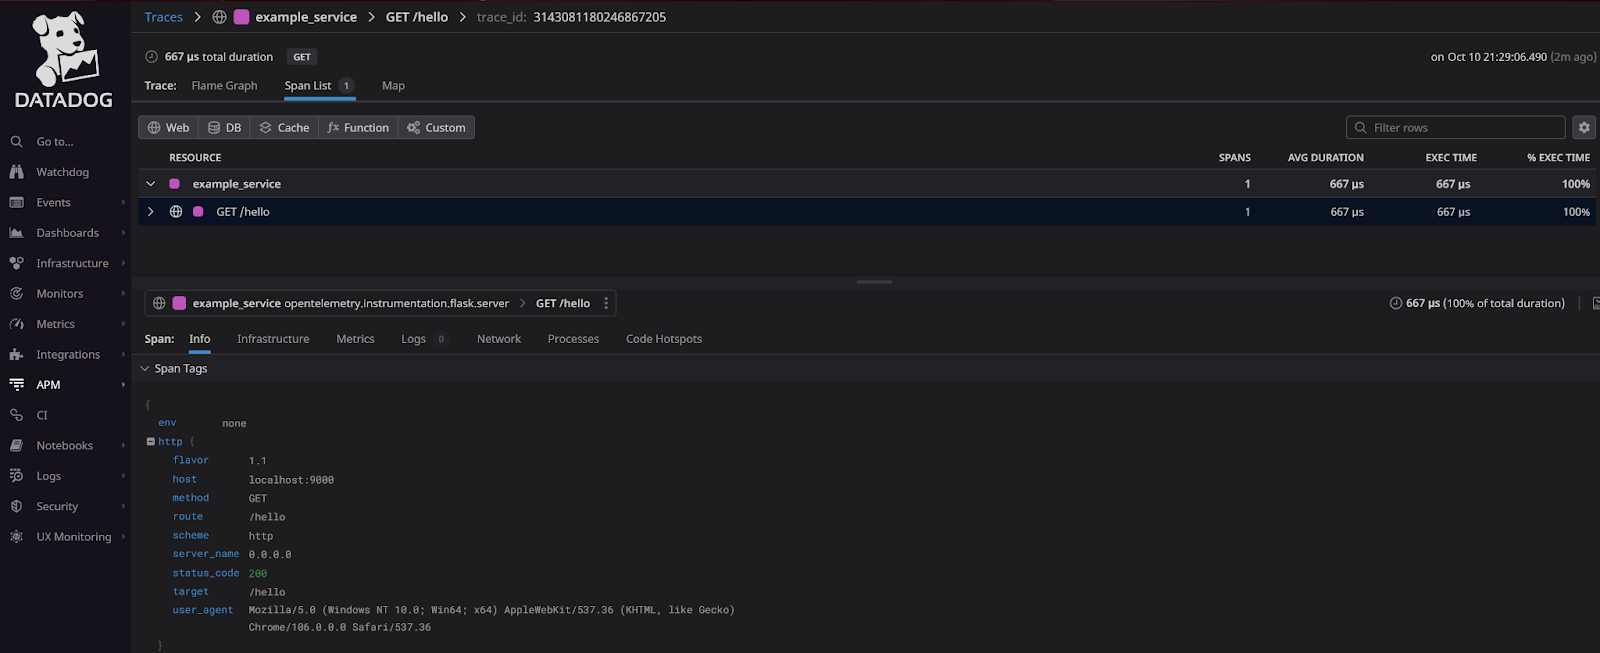This screenshot has height=653, width=1600.
Task: Click the pink example_service color square in breadcrumb
Action: [241, 17]
